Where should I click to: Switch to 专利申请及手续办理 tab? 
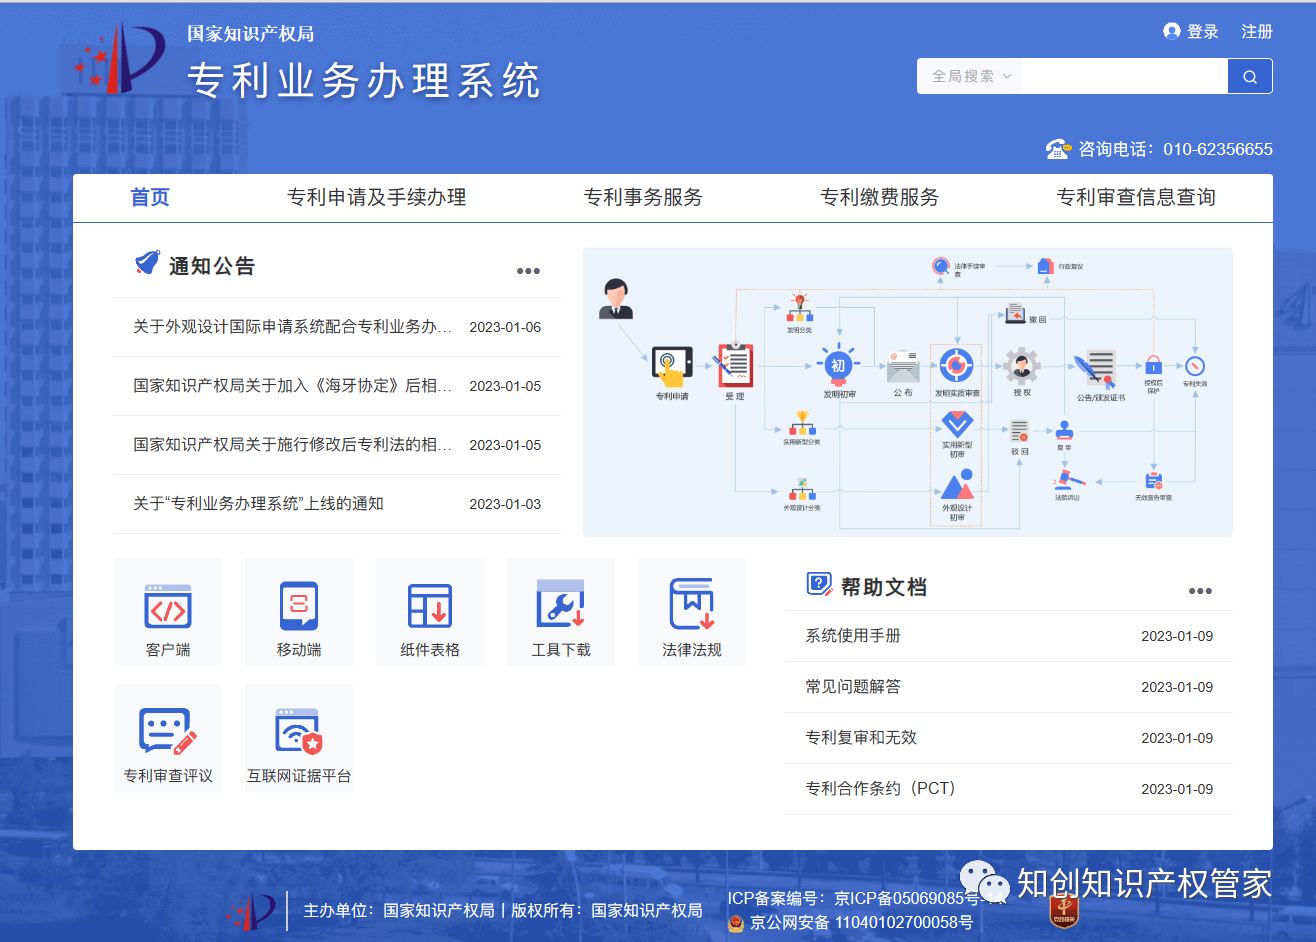377,197
